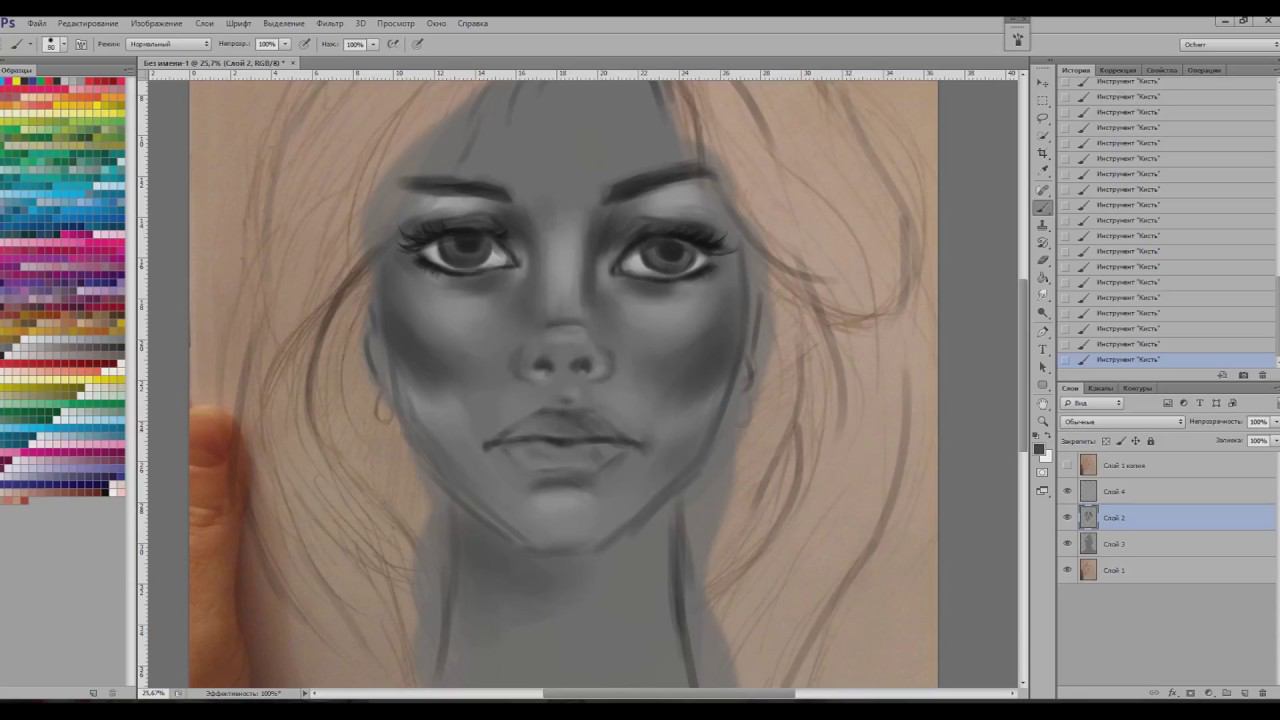Open the Фильтр menu
The width and height of the screenshot is (1280, 720).
(x=329, y=23)
